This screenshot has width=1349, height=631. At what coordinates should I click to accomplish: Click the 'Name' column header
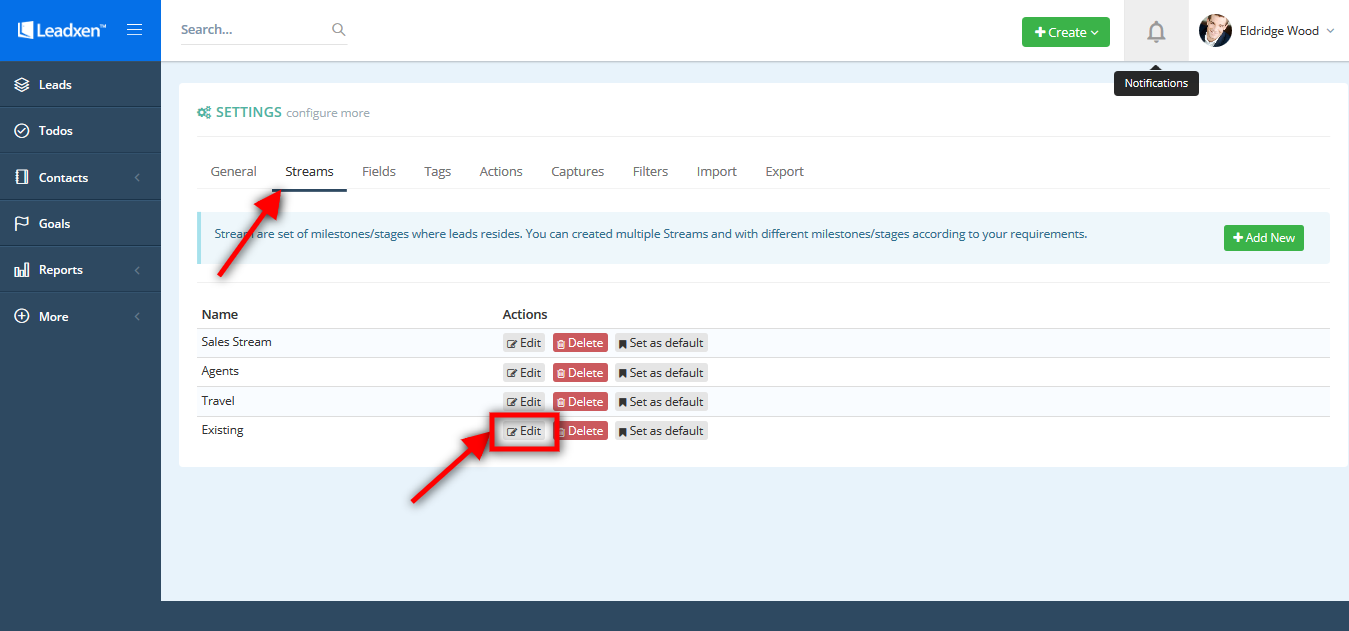point(220,314)
